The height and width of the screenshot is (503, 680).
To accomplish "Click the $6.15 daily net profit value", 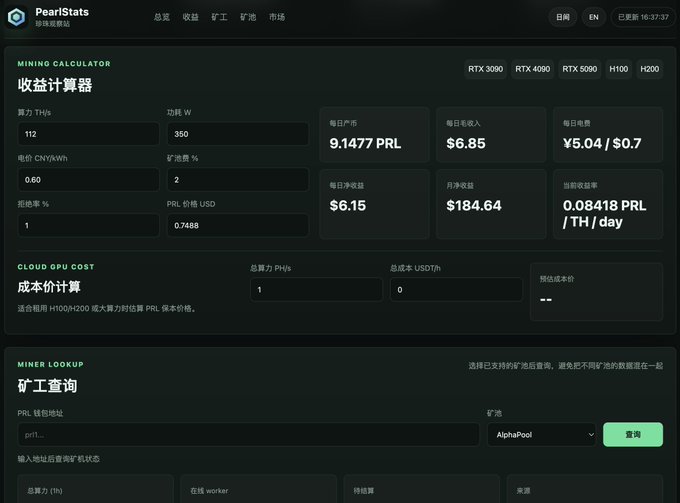I will coord(347,206).
